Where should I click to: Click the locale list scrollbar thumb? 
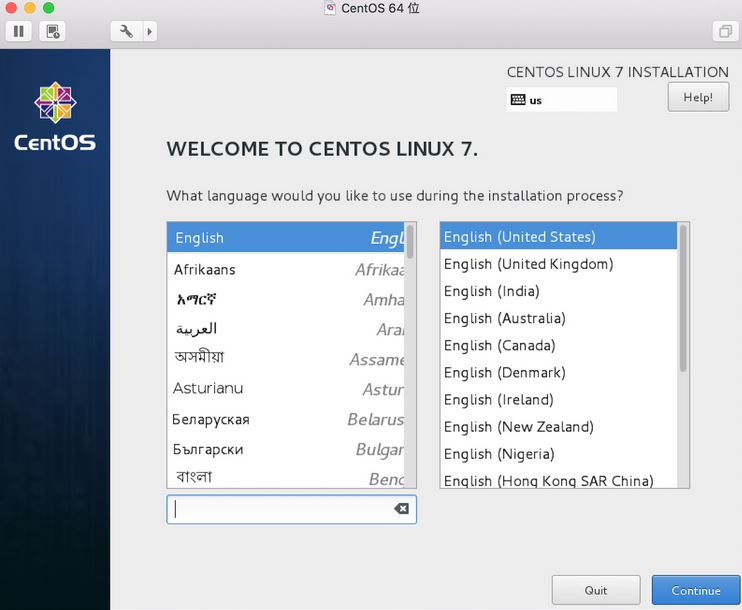click(683, 298)
